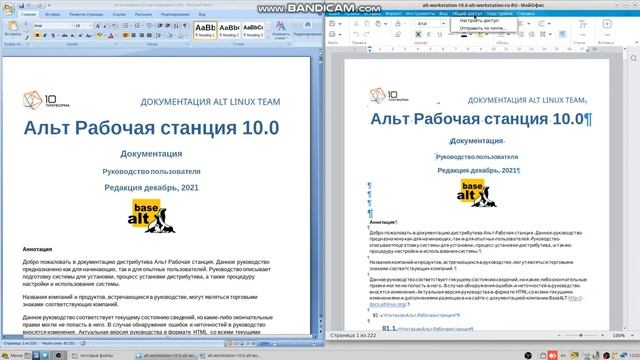Image resolution: width=640 pixels, height=360 pixels.
Task: Click numbered list icon in Word
Action: 137,26
